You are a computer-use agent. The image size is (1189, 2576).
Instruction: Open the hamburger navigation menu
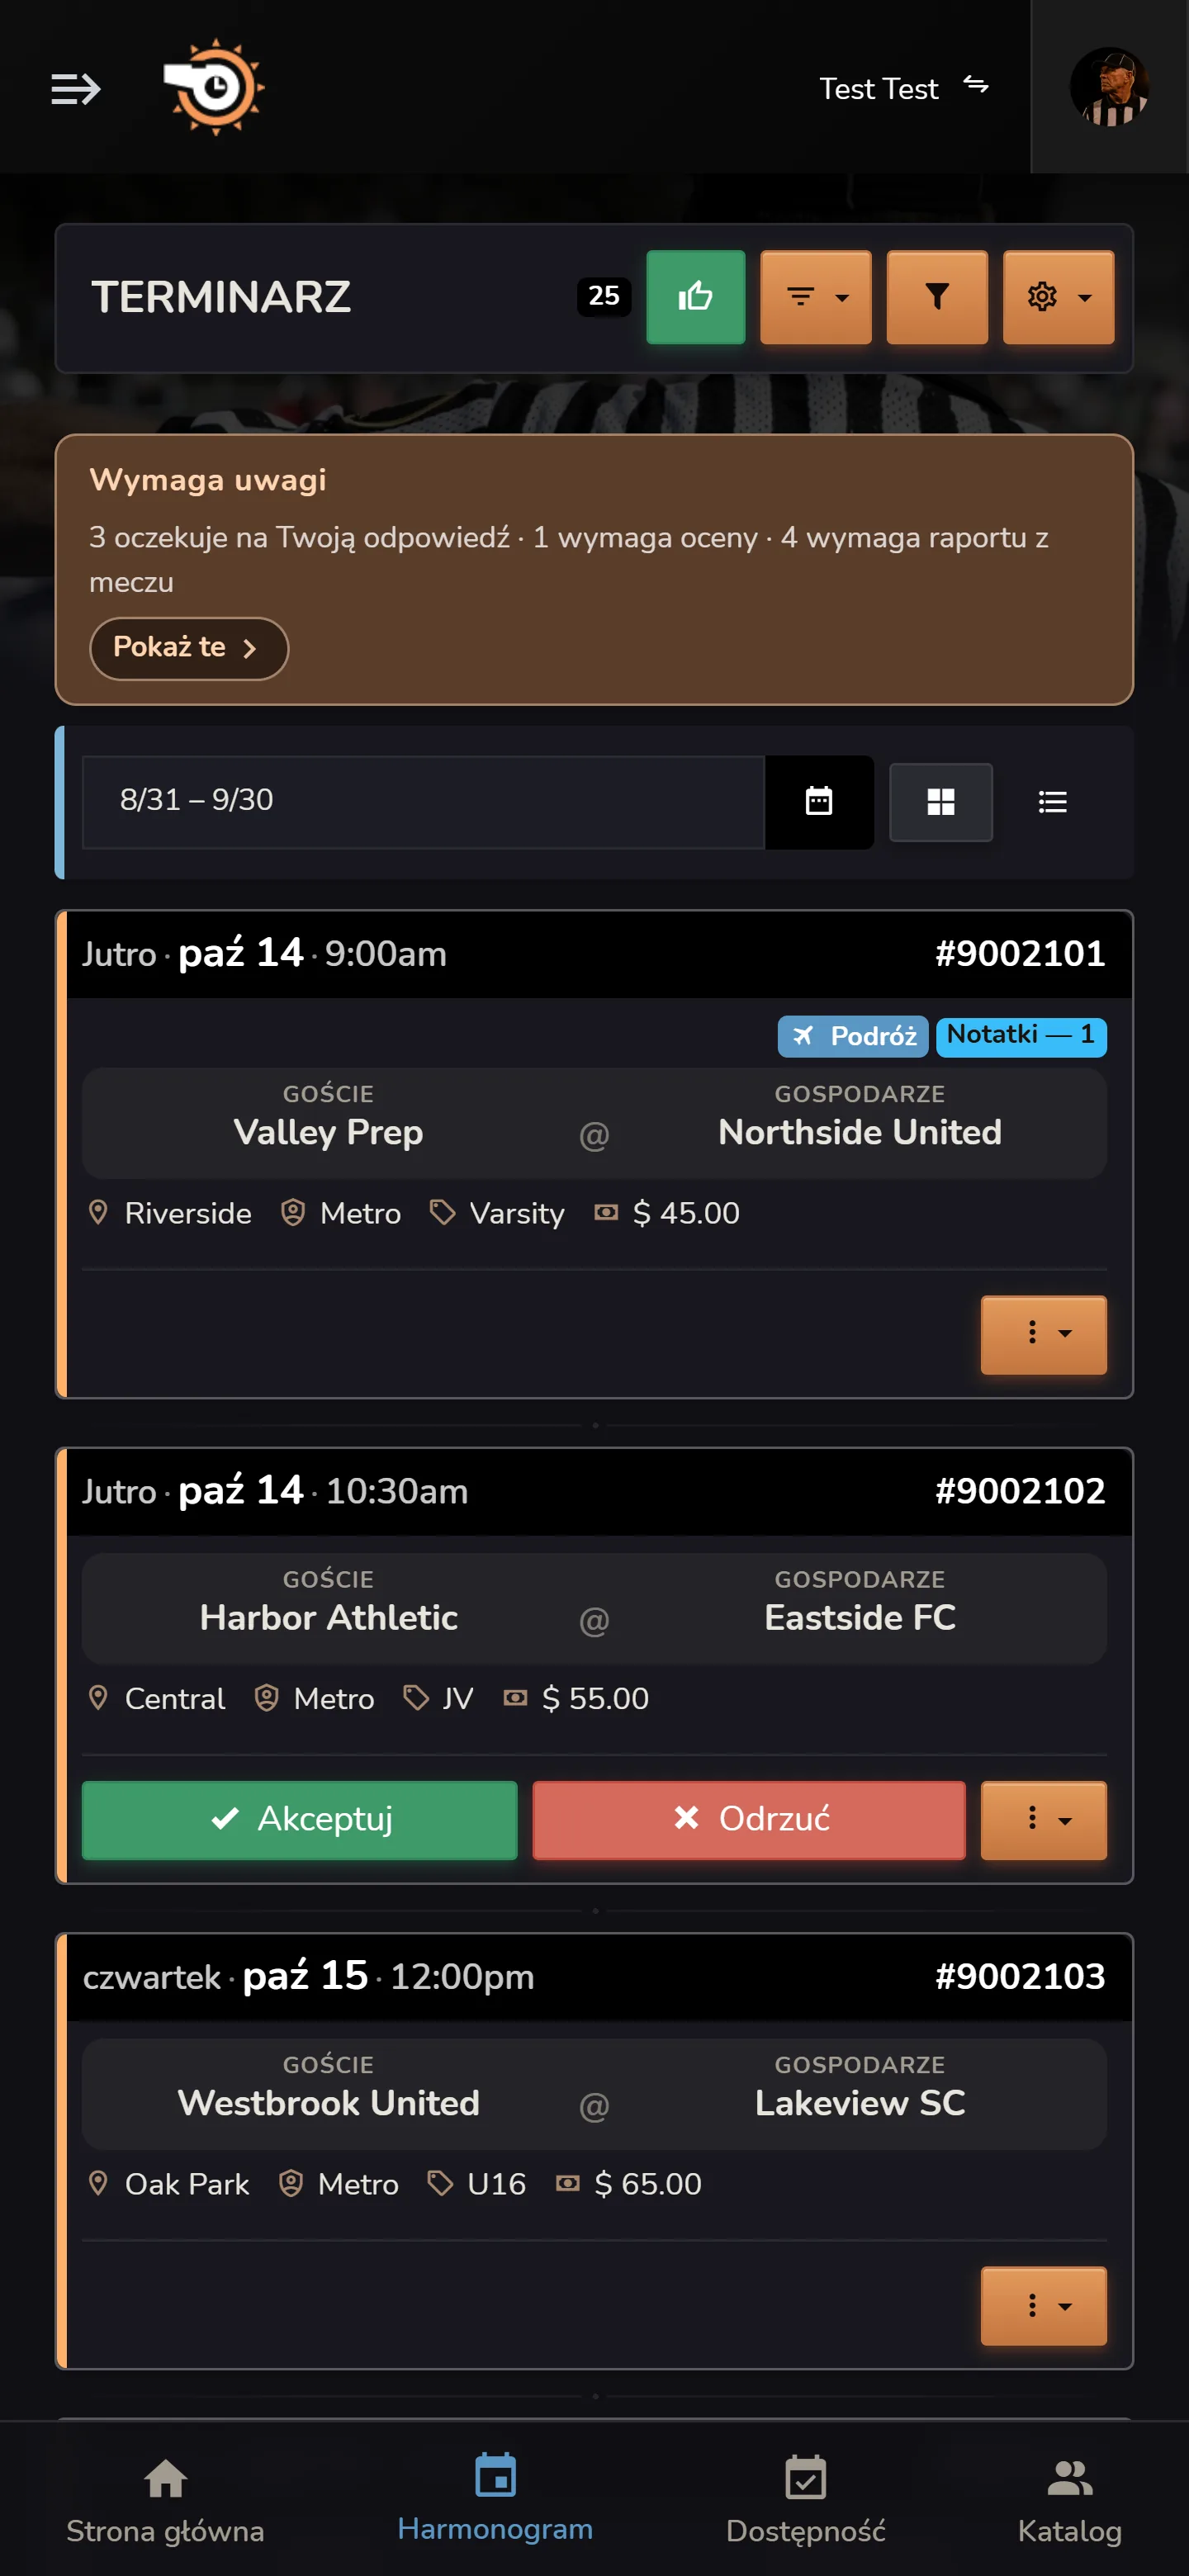75,89
